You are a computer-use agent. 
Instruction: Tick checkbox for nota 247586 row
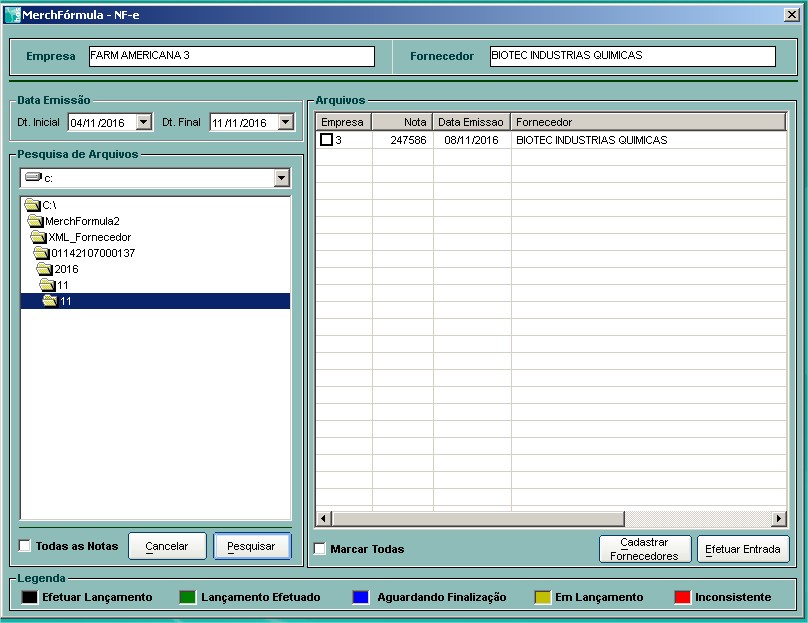pyautogui.click(x=326, y=140)
